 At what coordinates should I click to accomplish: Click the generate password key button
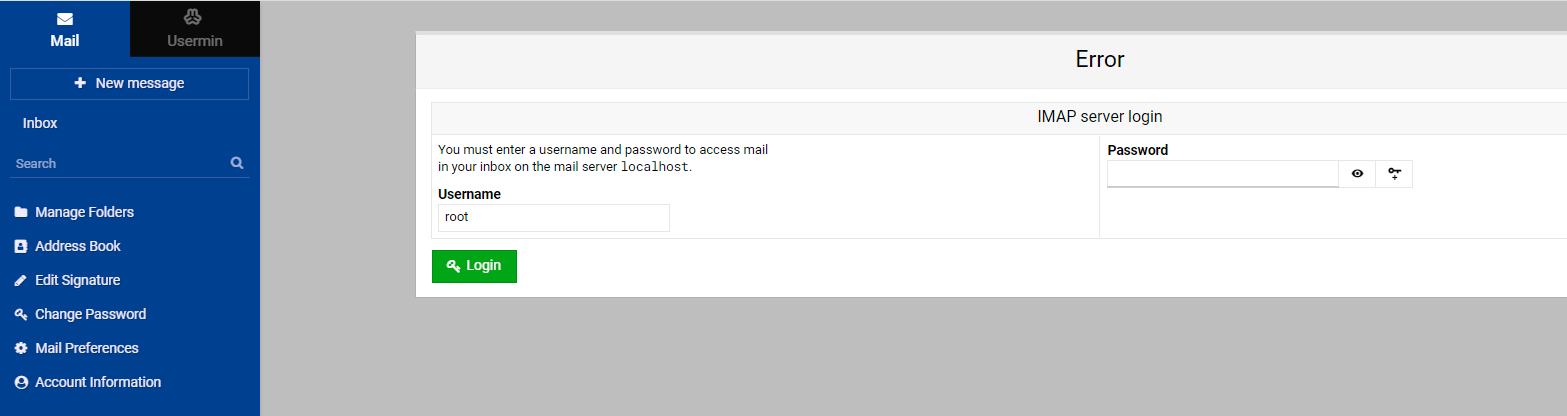[1394, 174]
